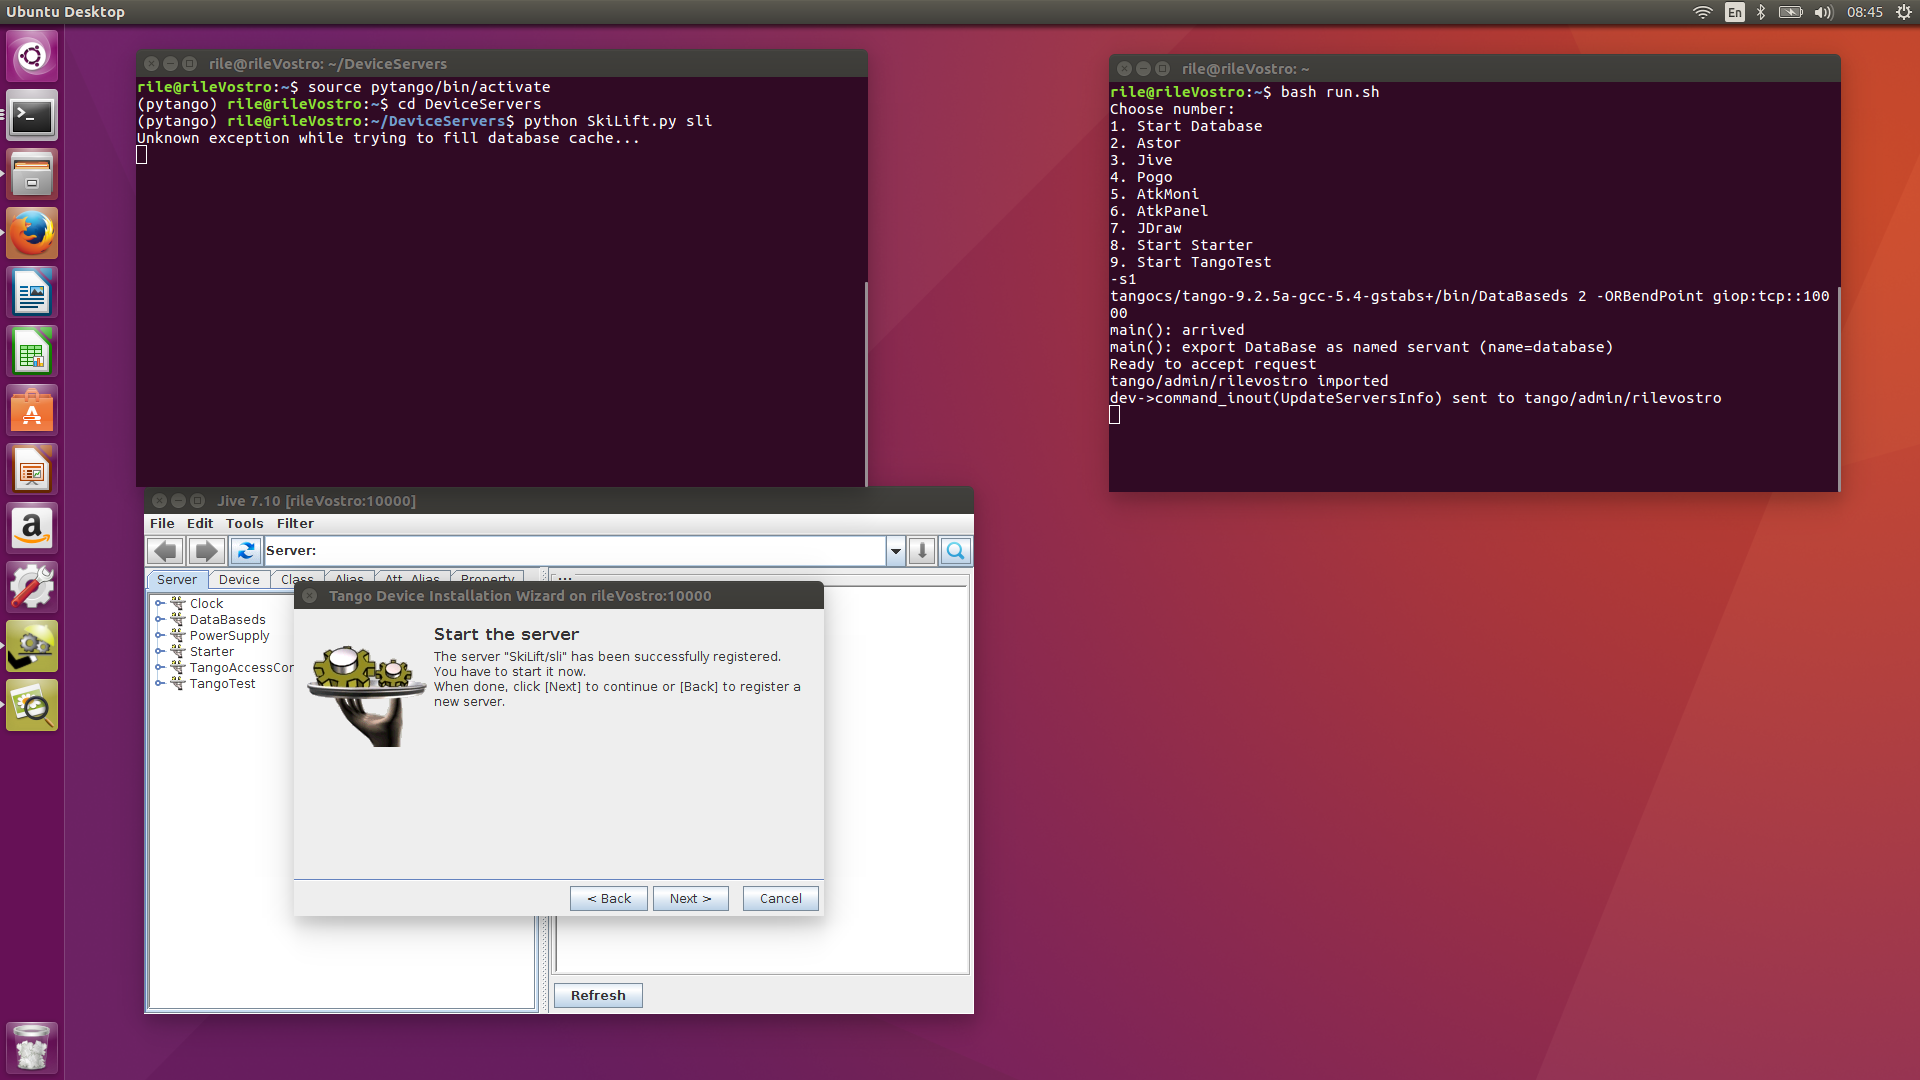Open the Tools menu in Jive
This screenshot has width=1920, height=1080.
point(245,524)
